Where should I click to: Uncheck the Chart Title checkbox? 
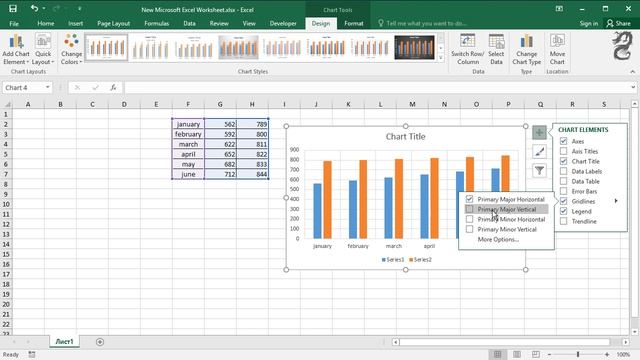pyautogui.click(x=563, y=161)
